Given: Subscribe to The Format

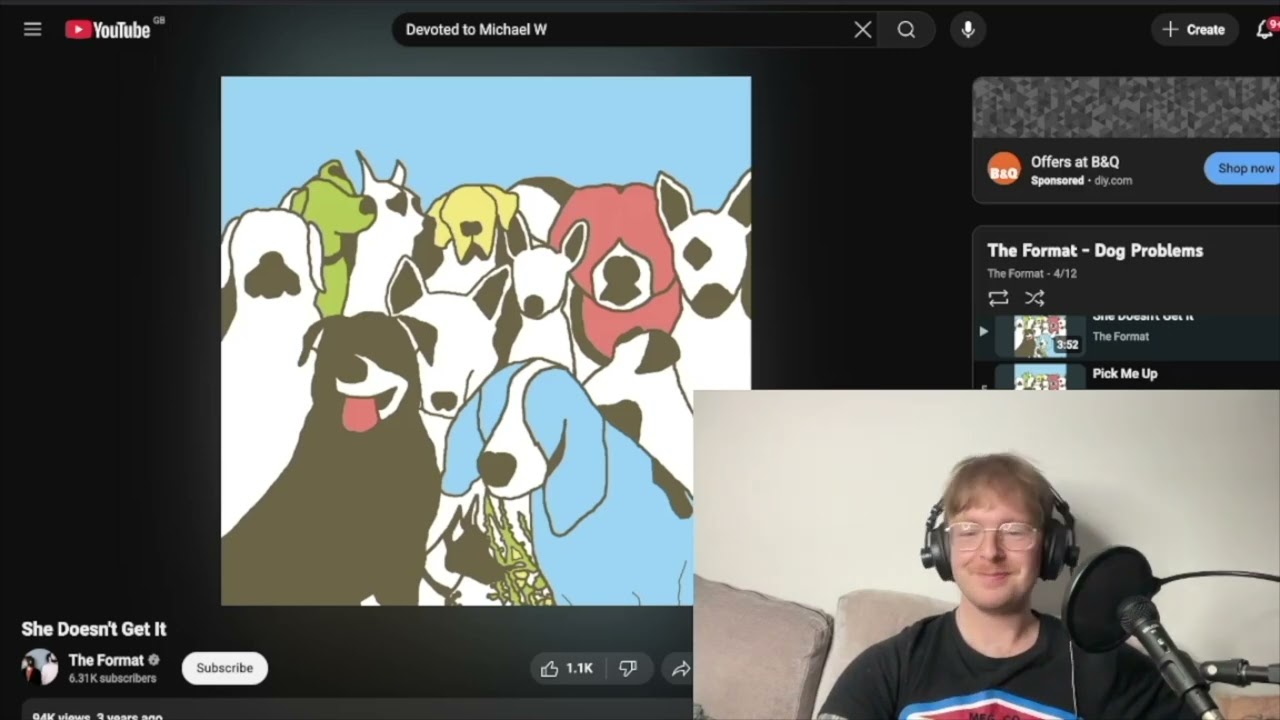Looking at the screenshot, I should 225,668.
